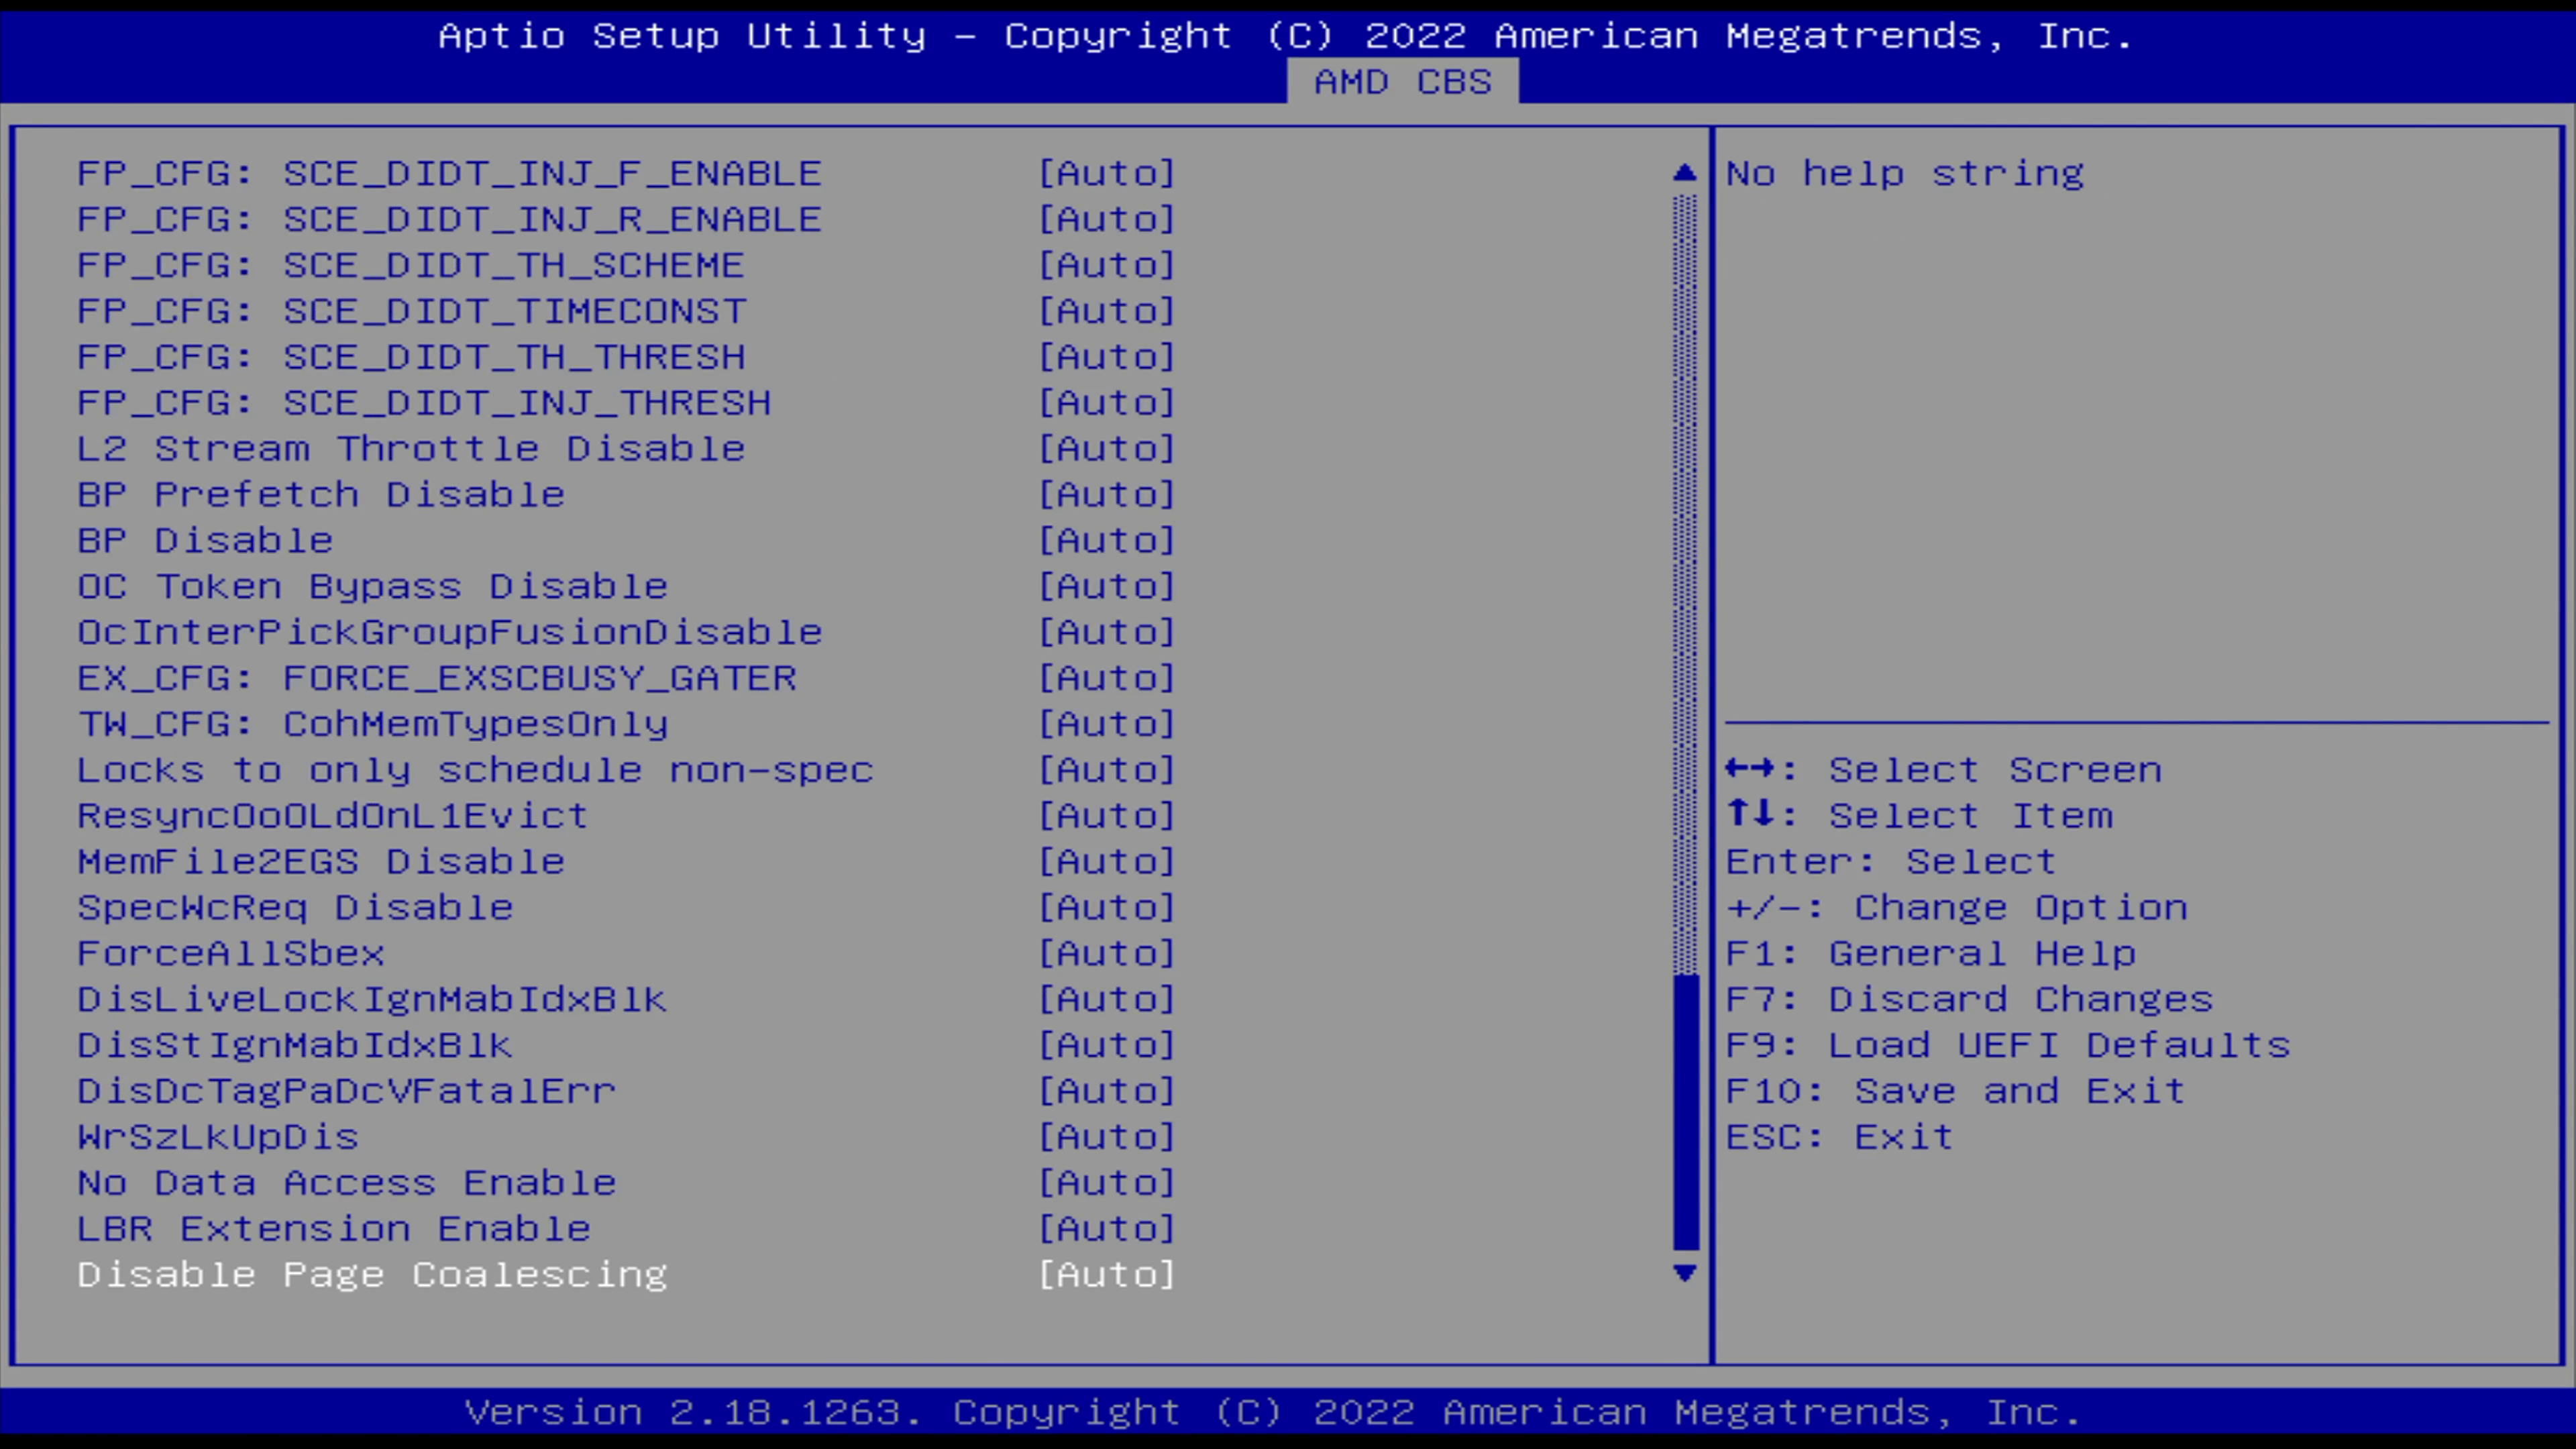Screen dimensions: 2576x1449
Task: Open the BP Prefetch Disable Auto value
Action: 1107,494
